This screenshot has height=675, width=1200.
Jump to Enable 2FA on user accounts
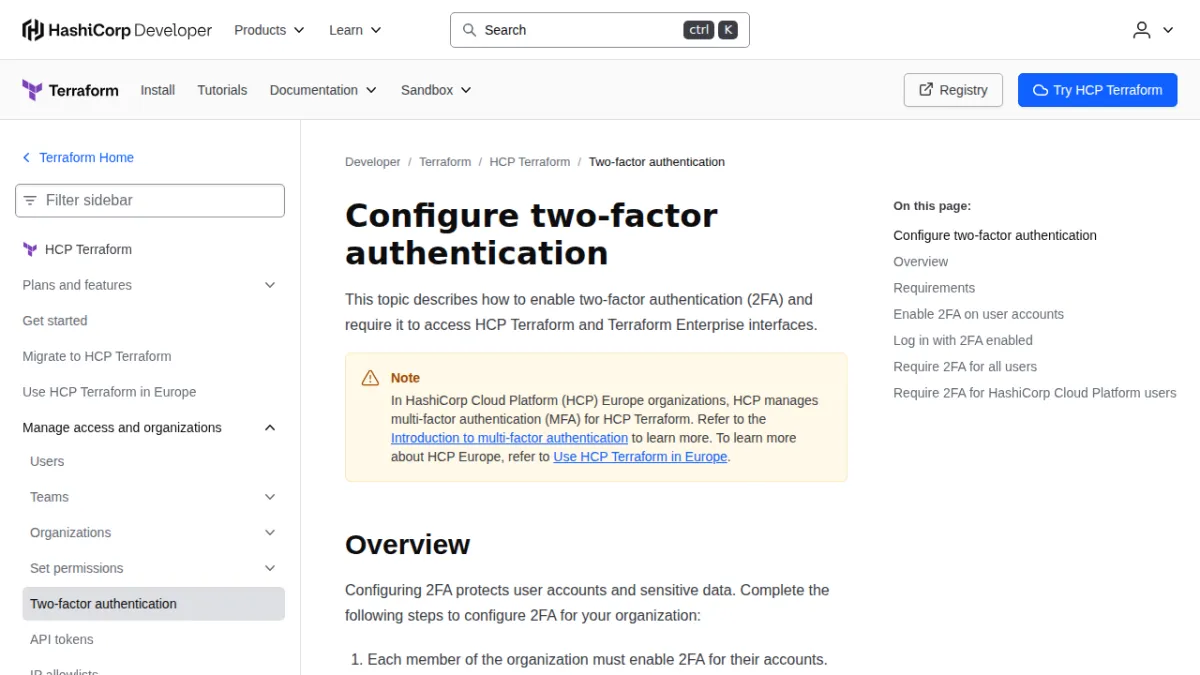(x=979, y=314)
